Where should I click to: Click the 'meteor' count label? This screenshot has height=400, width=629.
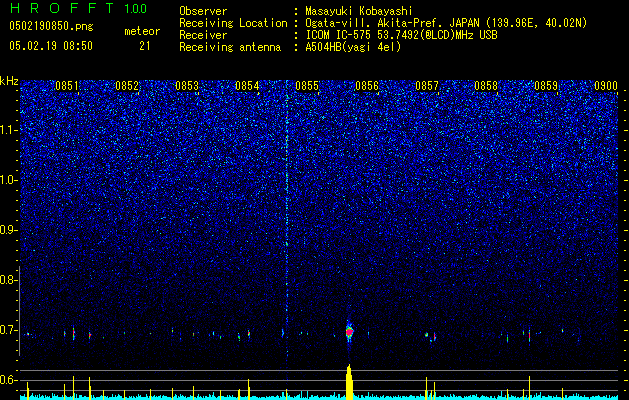(x=142, y=31)
